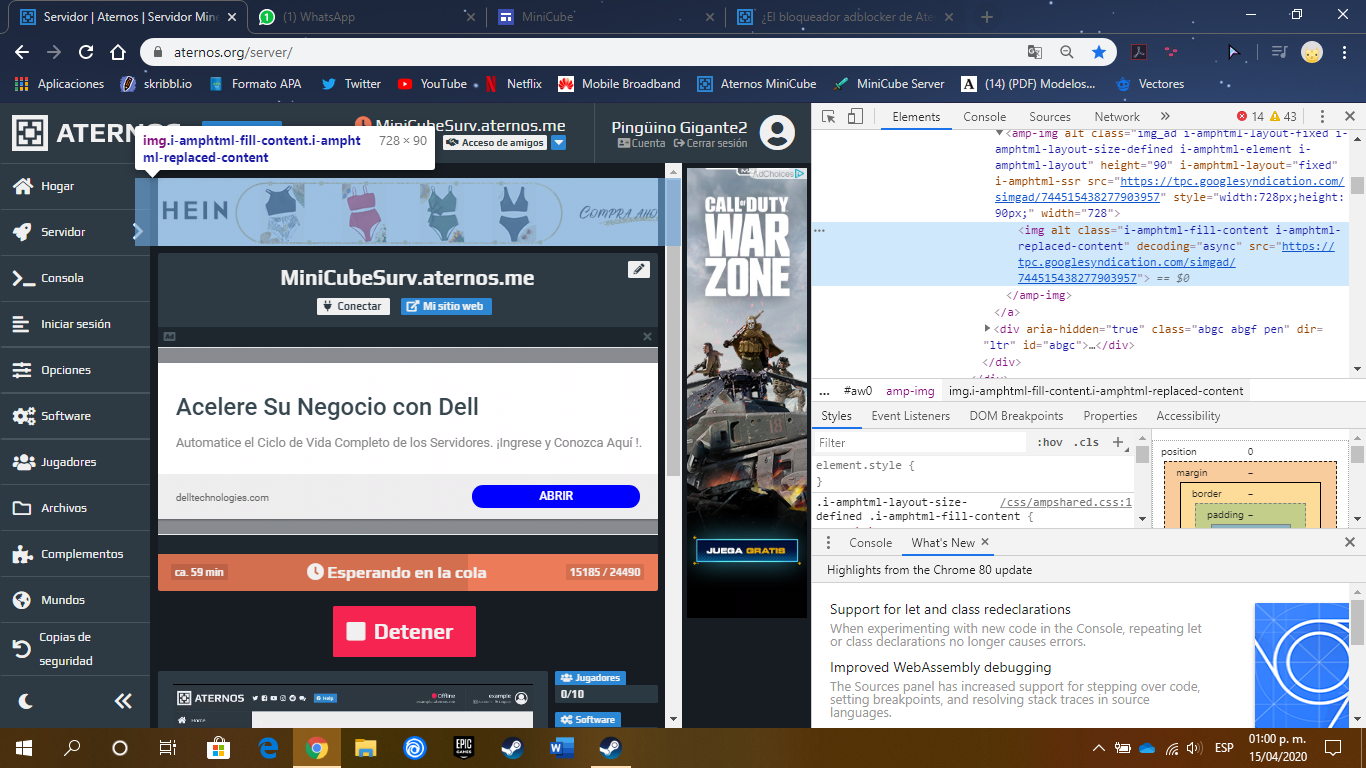Switch to the Sources tab in DevTools

click(1050, 117)
